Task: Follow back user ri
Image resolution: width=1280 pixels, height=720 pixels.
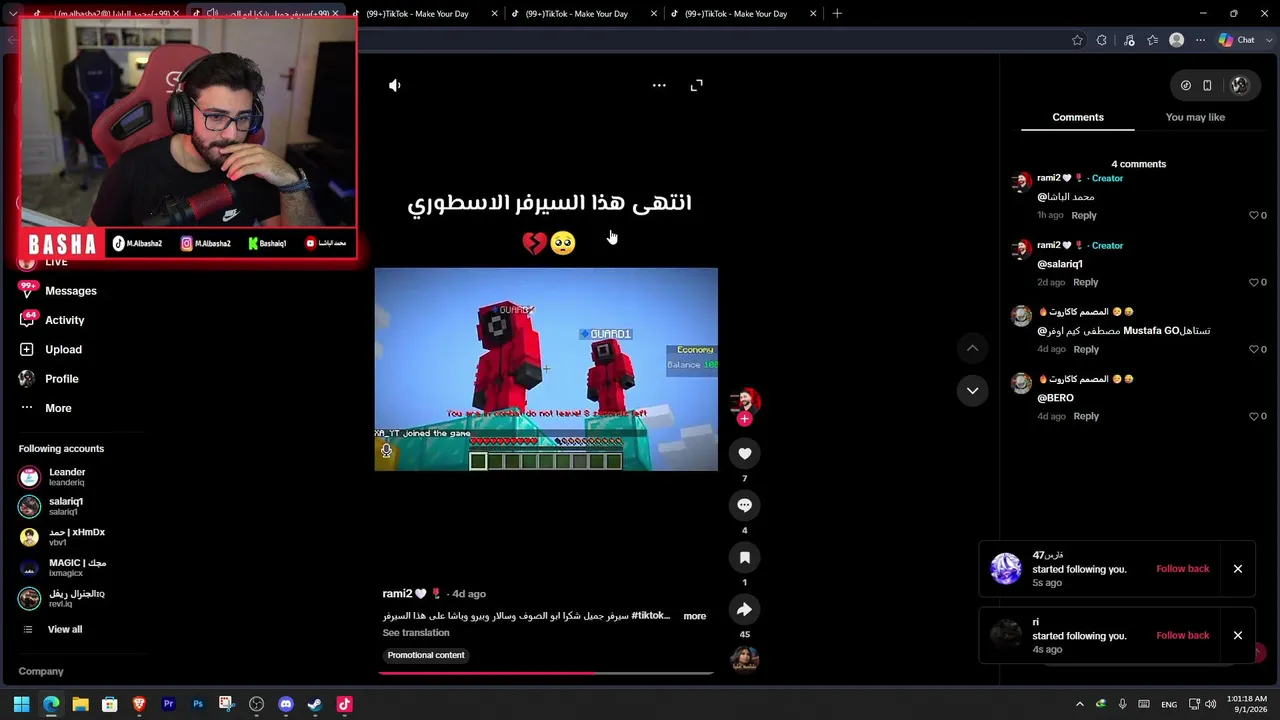Action: point(1183,636)
